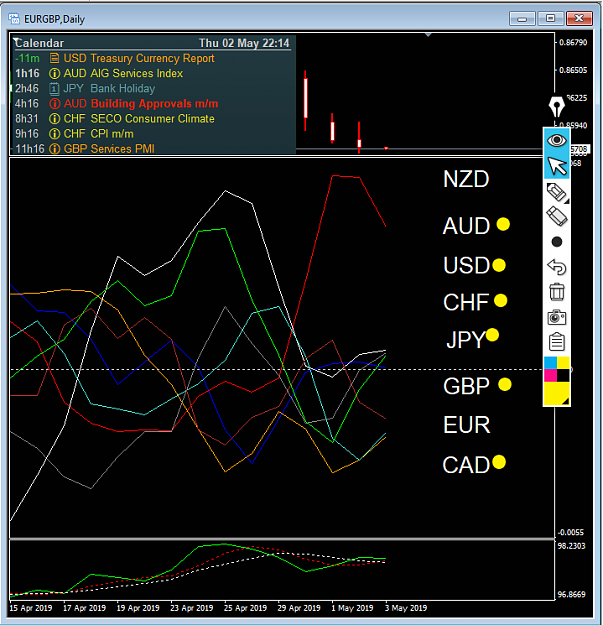Toggle the yellow dot beside JPY

[x=492, y=335]
